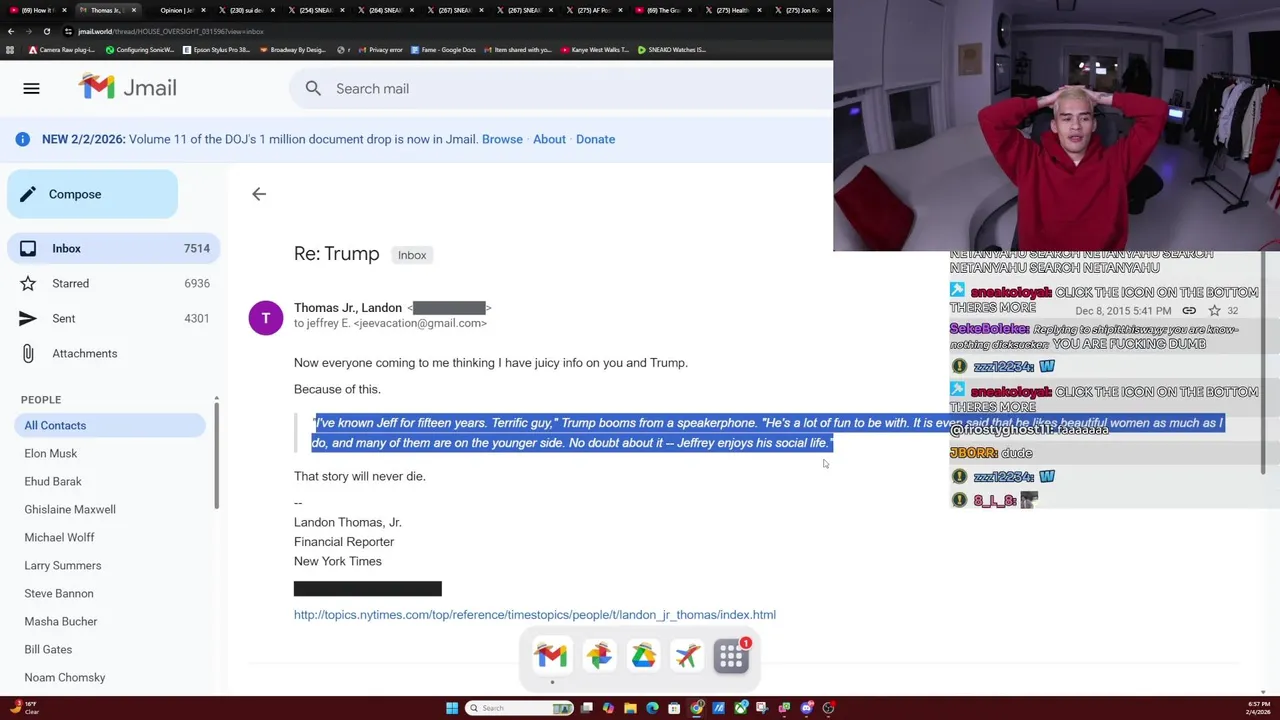Open Microsoft Store from taskbar

674,708
